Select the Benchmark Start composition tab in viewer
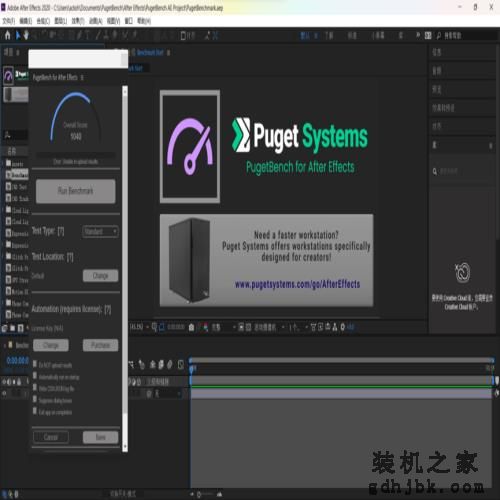Screen dimensions: 500x500 (150, 52)
